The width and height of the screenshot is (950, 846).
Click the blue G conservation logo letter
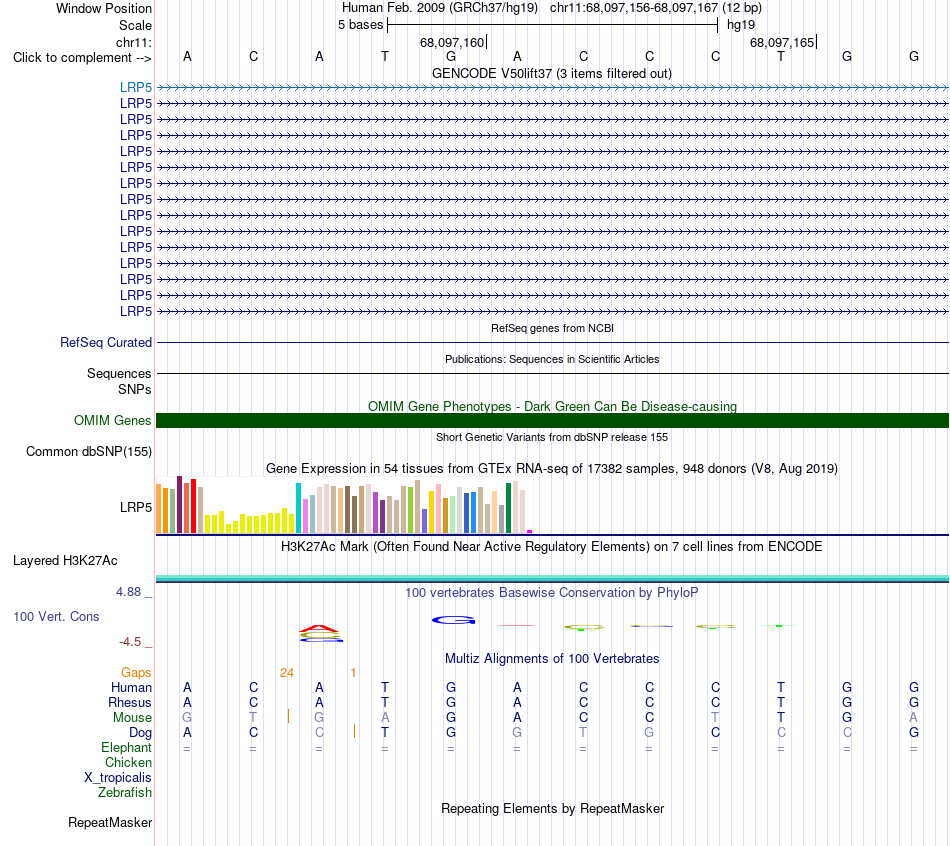pyautogui.click(x=453, y=620)
